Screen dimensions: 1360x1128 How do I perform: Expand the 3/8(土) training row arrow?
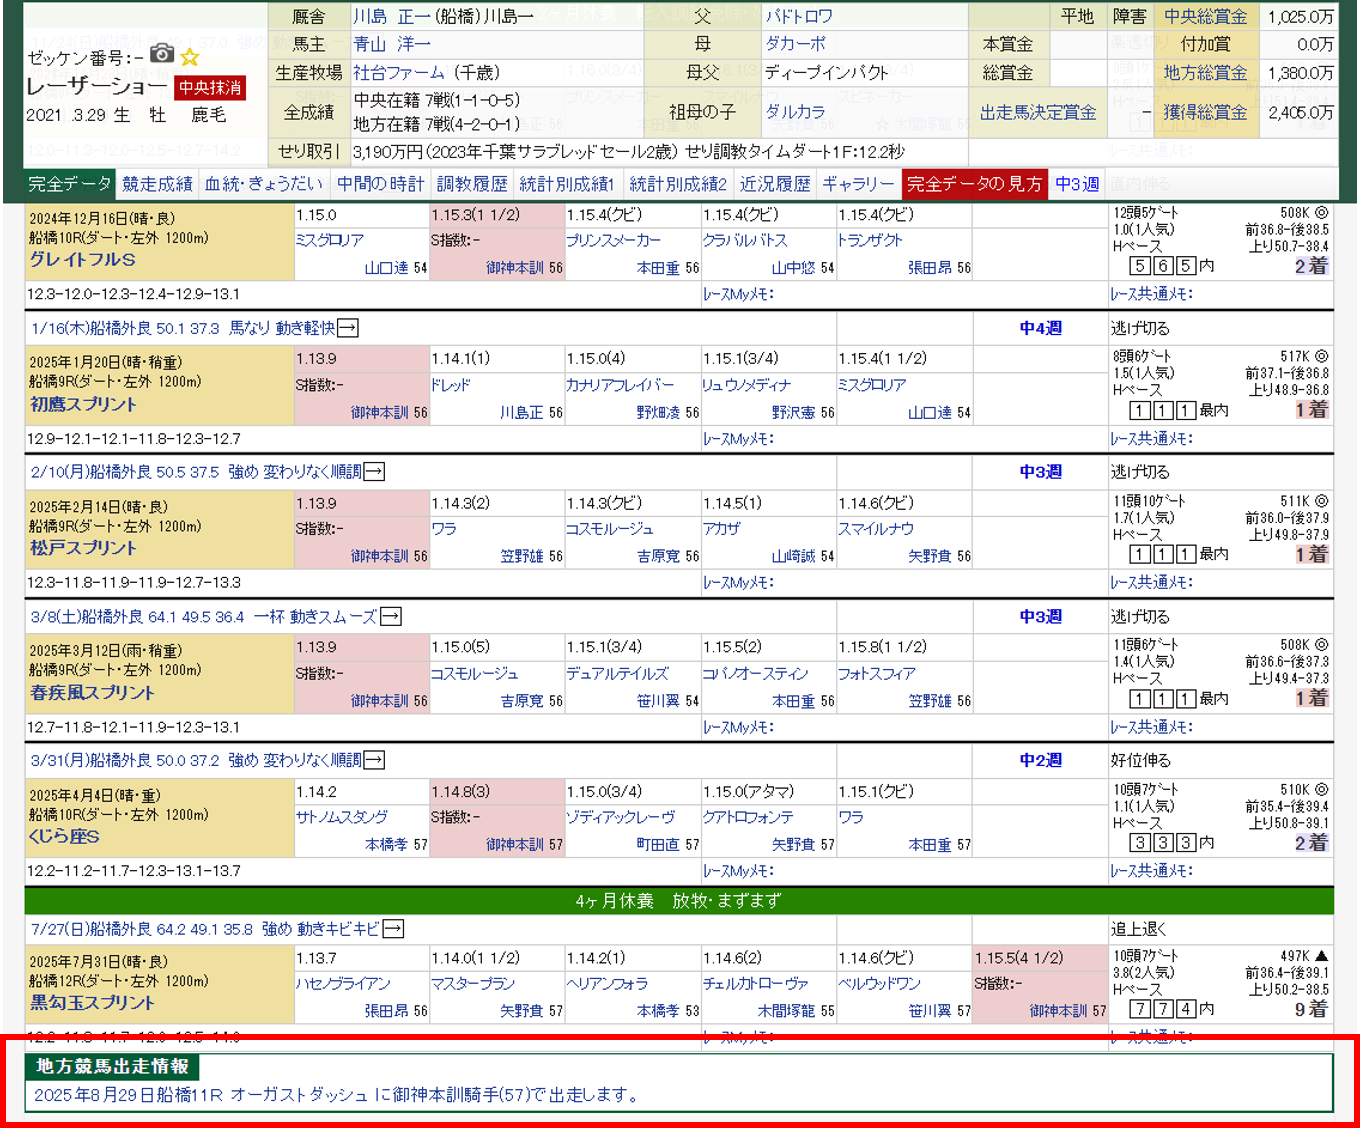(391, 617)
